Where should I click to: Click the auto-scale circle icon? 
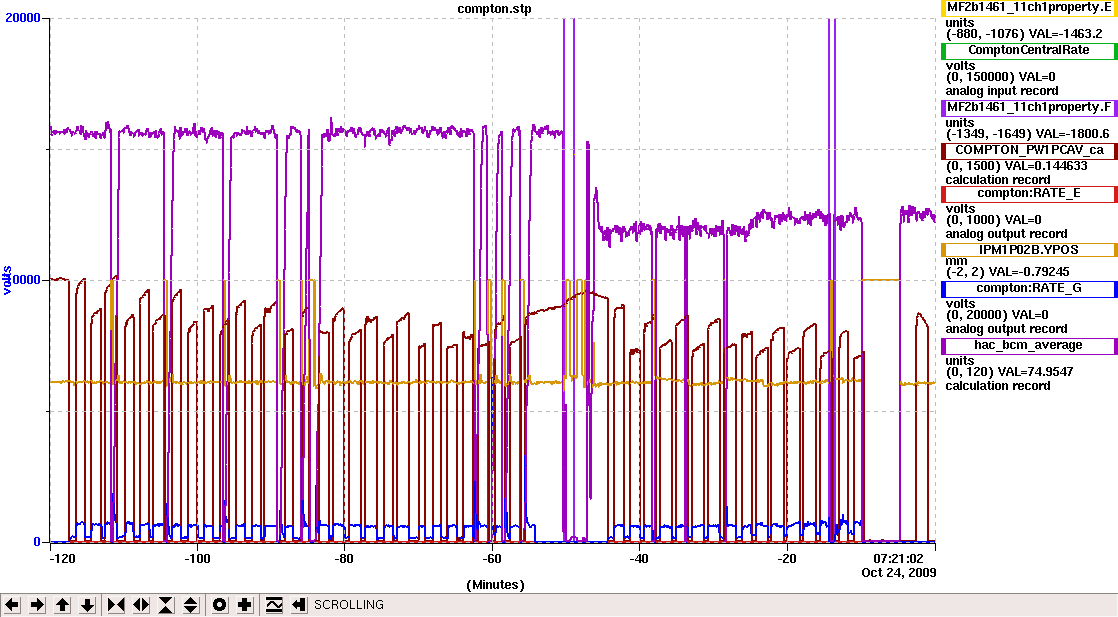click(x=220, y=605)
